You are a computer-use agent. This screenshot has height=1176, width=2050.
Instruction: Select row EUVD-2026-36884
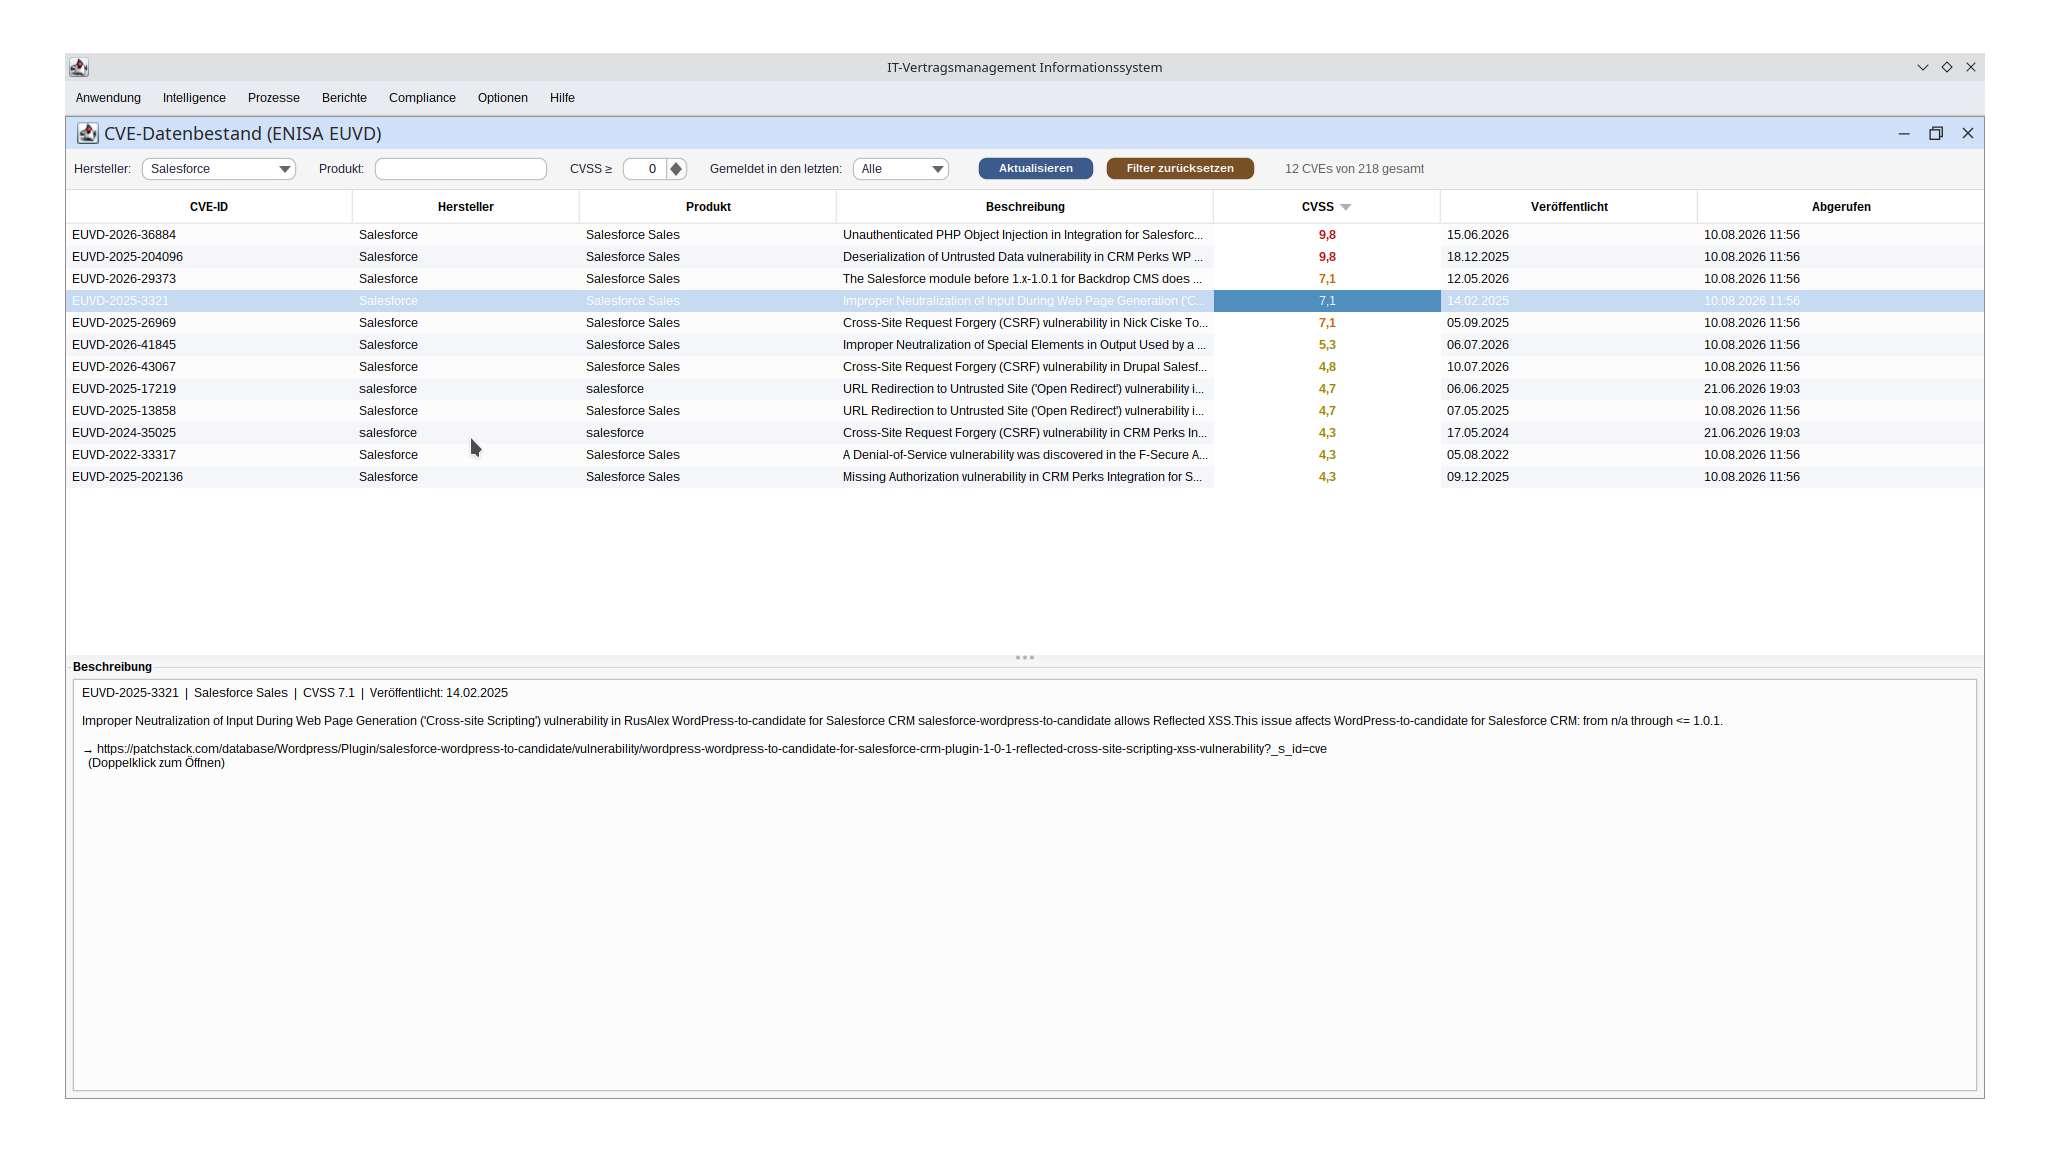[1025, 235]
